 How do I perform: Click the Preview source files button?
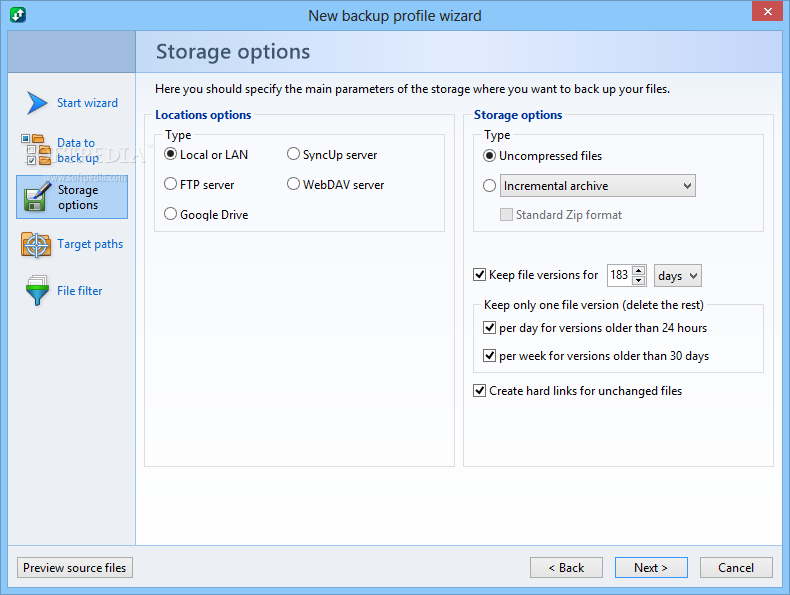point(75,568)
